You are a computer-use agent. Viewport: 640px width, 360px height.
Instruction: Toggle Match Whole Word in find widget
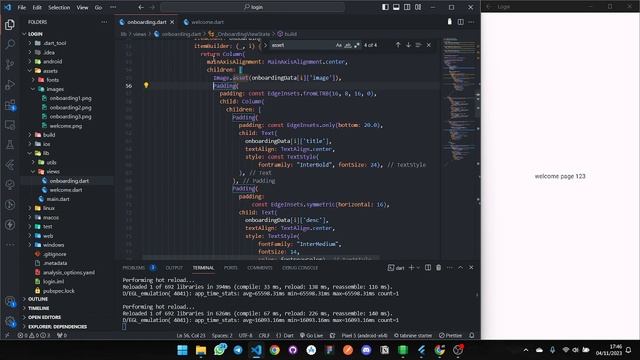click(348, 45)
